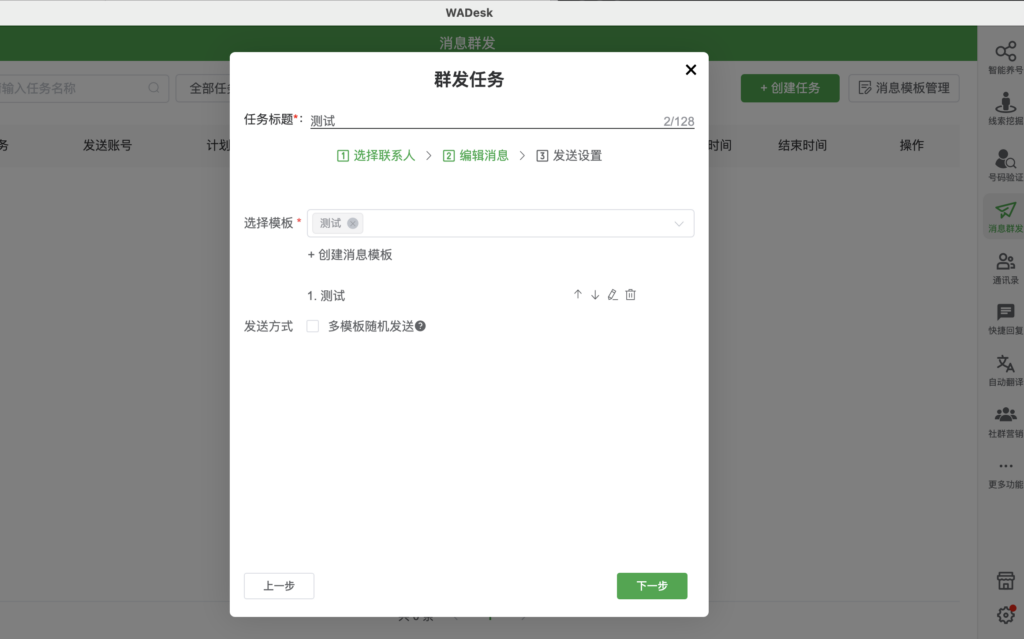Open settings gear in sidebar
Image resolution: width=1024 pixels, height=639 pixels.
click(1006, 614)
